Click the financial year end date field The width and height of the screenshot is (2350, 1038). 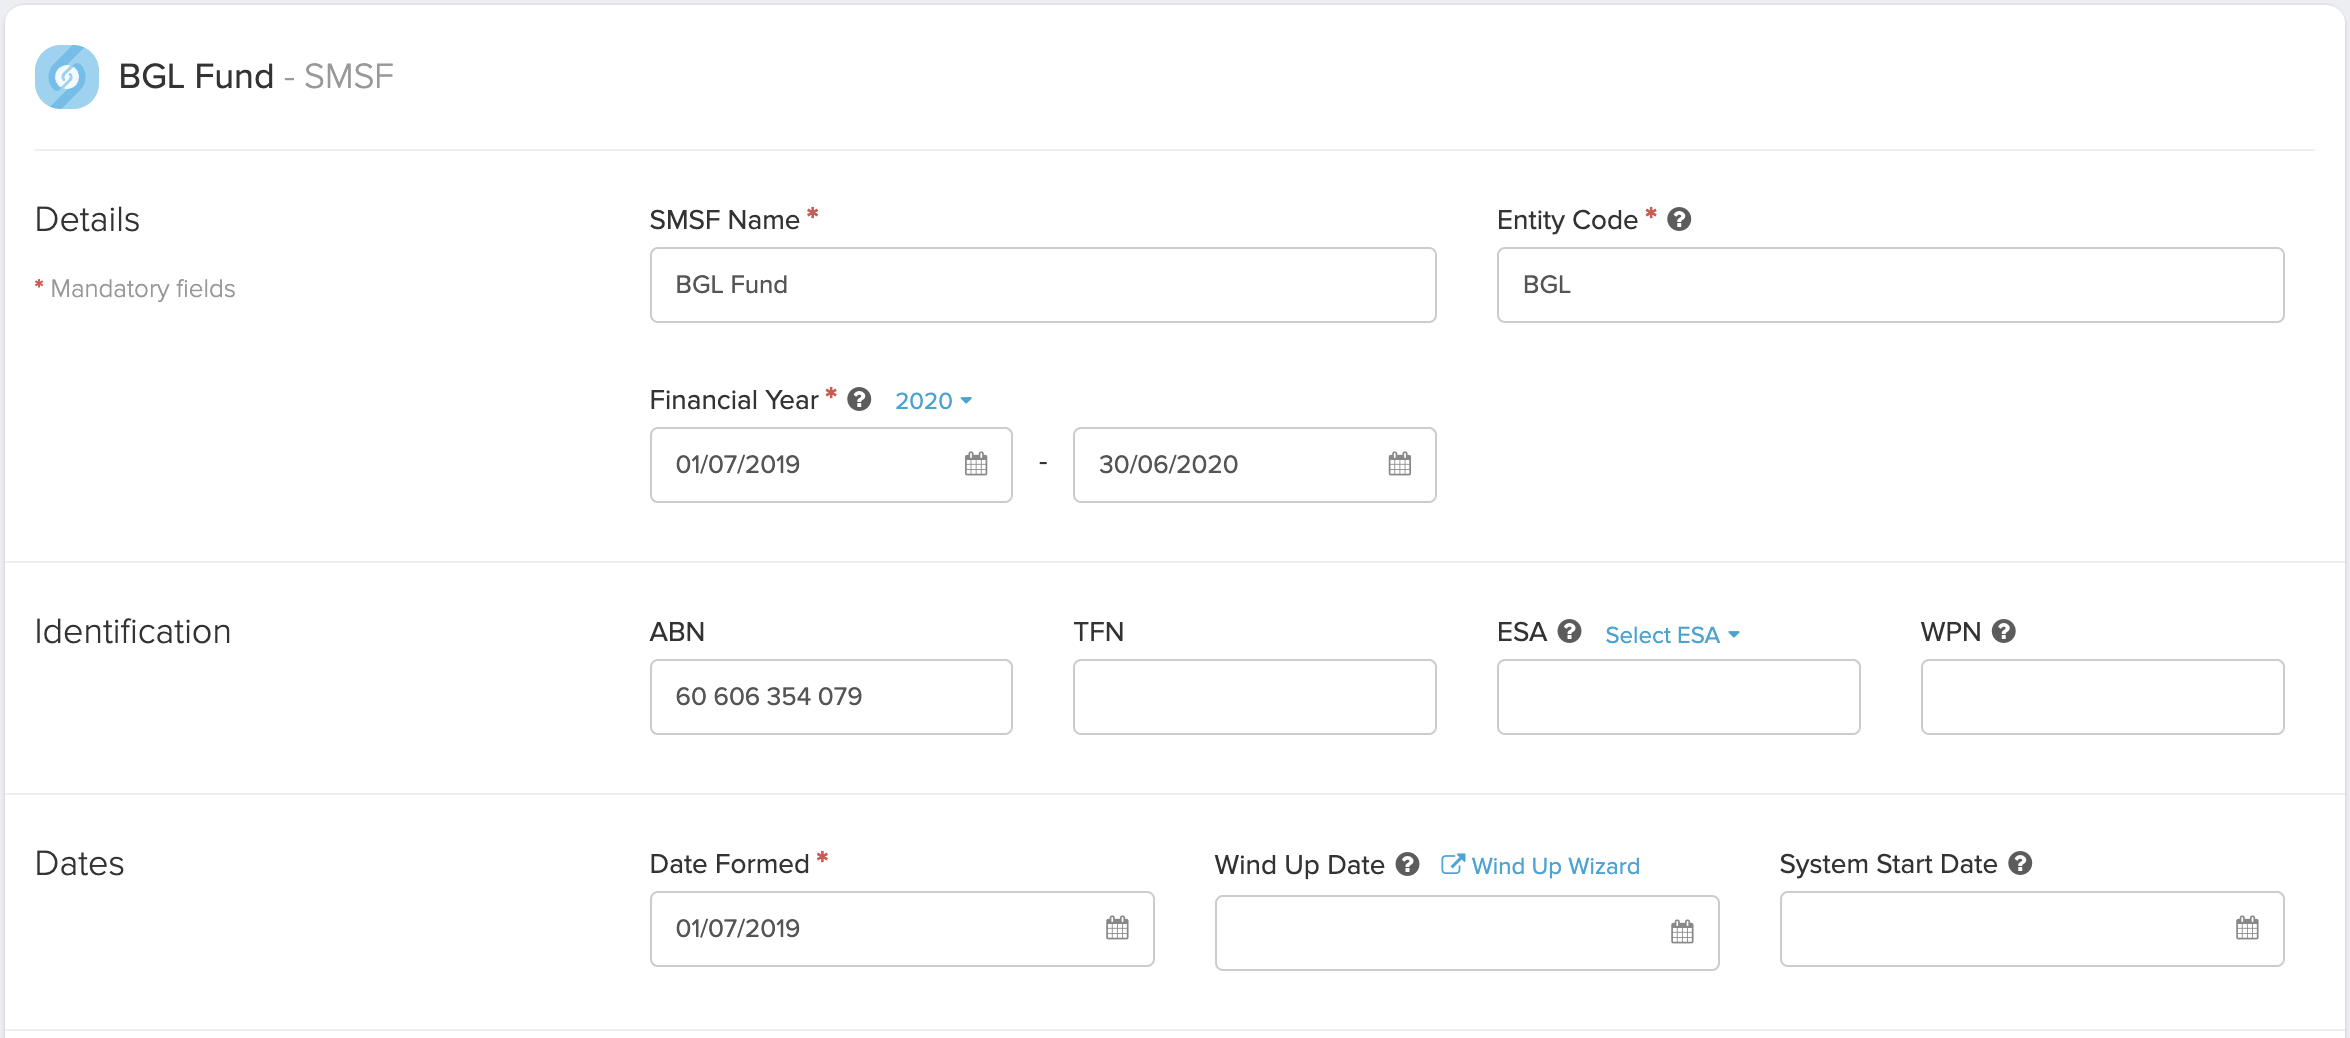[x=1254, y=465]
